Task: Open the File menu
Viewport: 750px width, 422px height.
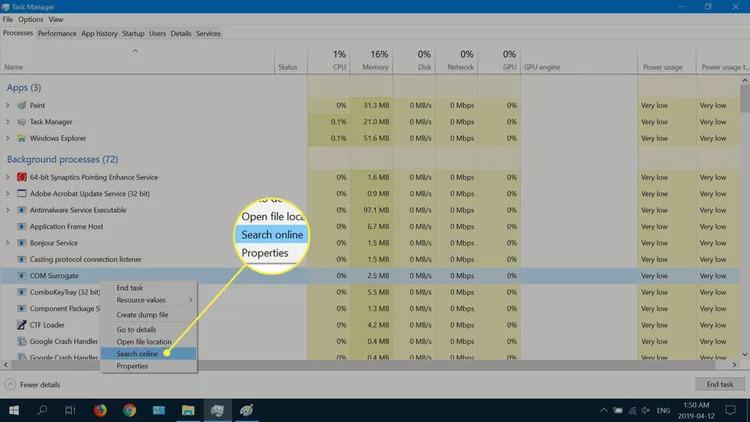Action: click(x=8, y=20)
